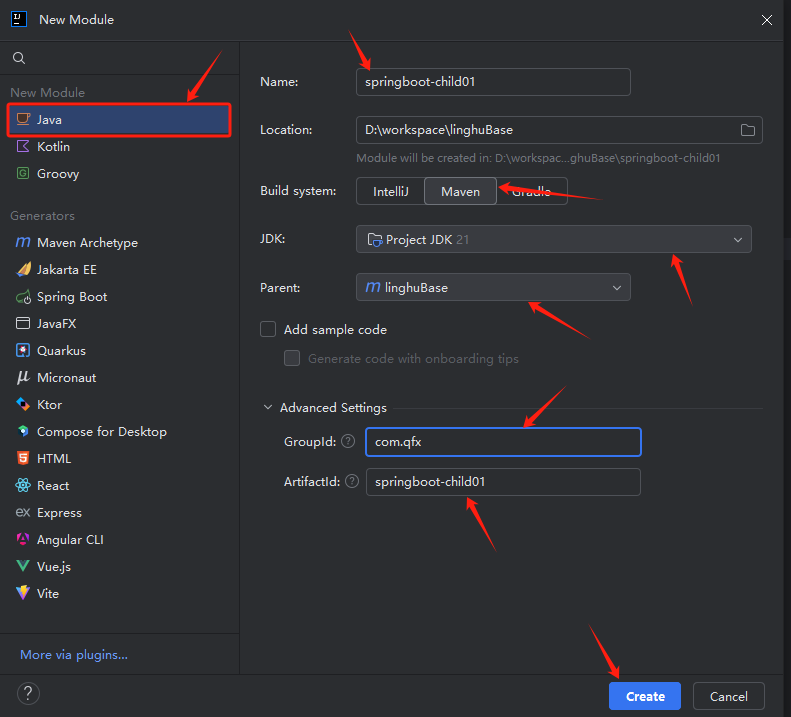
Task: Switch build system to IntelliJ
Action: 390,191
